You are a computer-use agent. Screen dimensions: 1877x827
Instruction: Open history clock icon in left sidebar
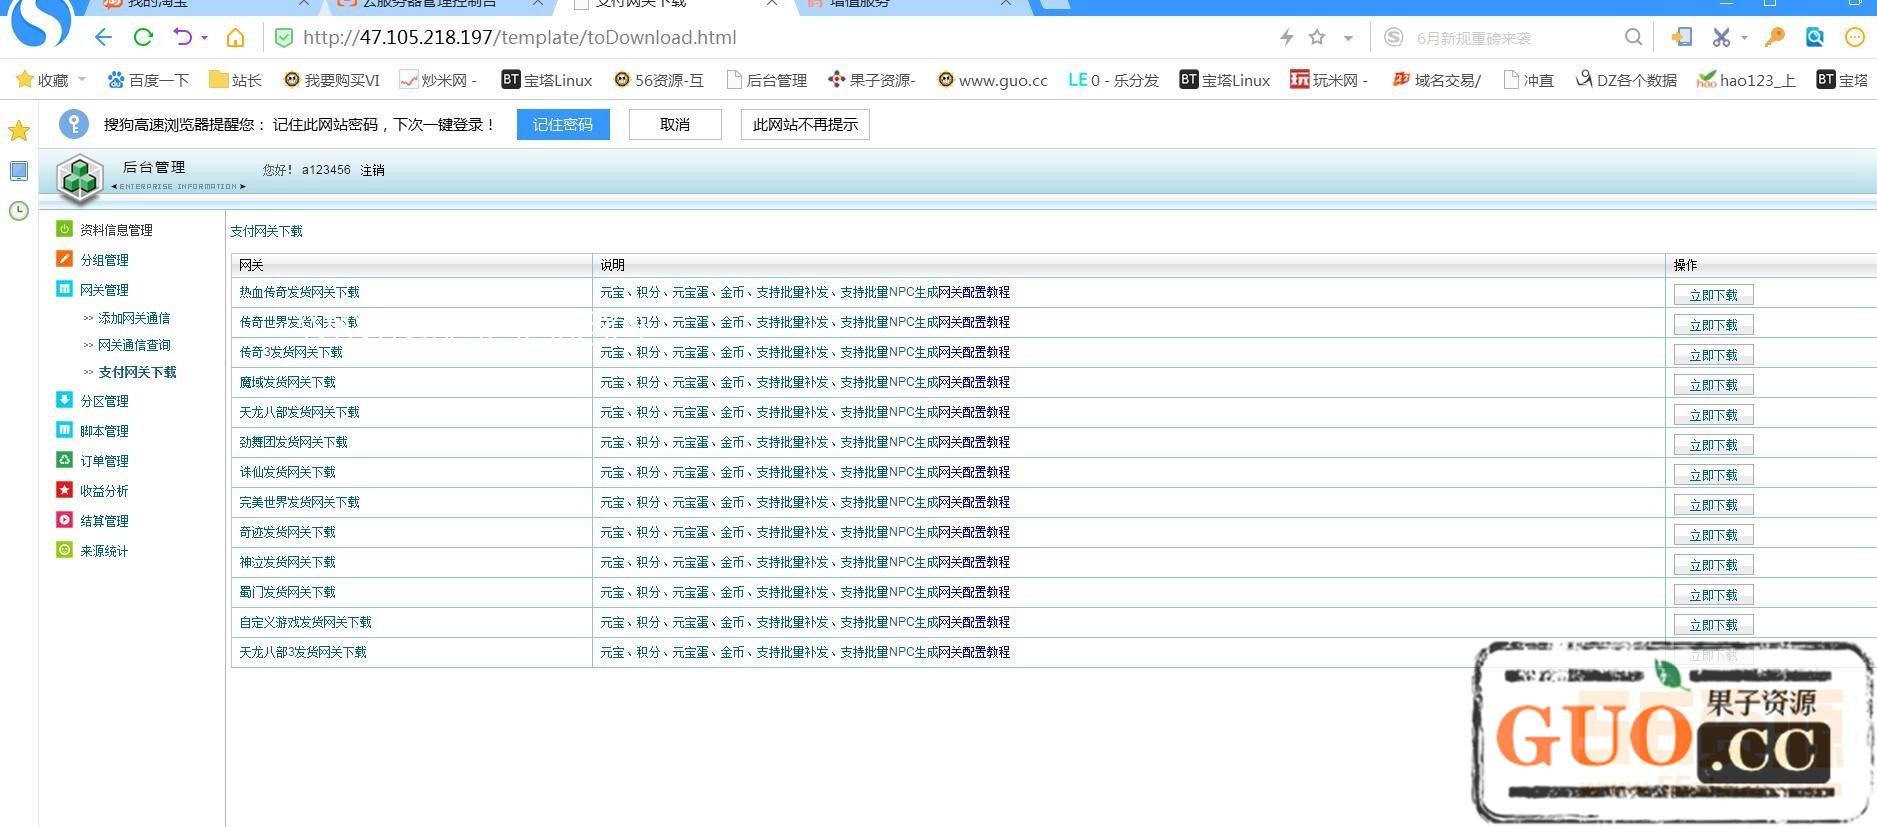(x=19, y=211)
